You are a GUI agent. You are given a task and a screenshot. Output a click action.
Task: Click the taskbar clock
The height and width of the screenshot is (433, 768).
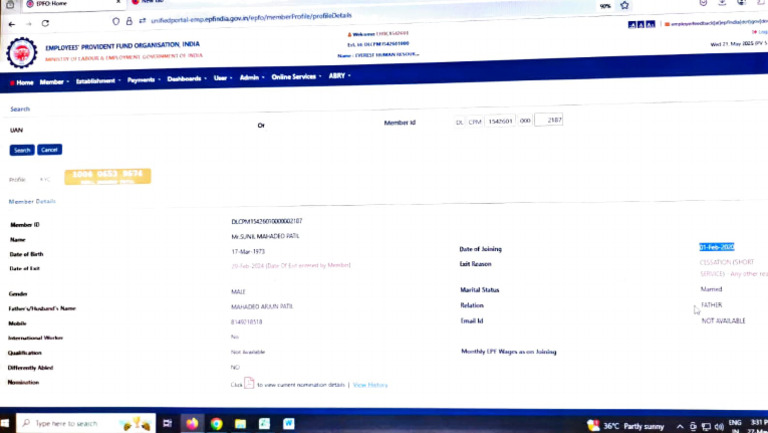[x=758, y=426]
